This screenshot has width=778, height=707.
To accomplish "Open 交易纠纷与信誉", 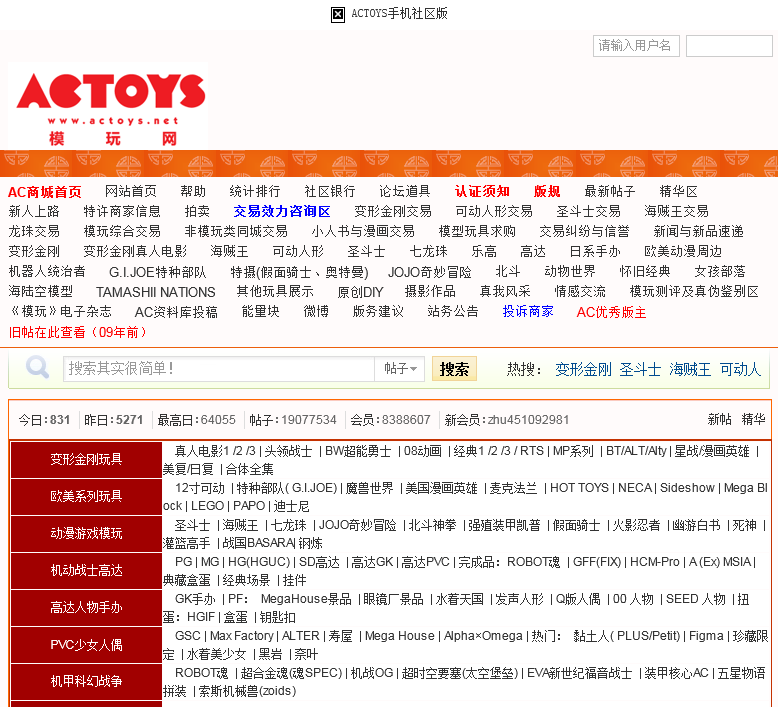I will [x=584, y=231].
